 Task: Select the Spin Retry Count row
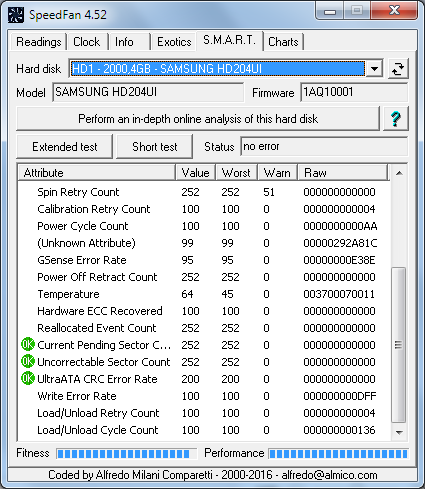[x=204, y=192]
